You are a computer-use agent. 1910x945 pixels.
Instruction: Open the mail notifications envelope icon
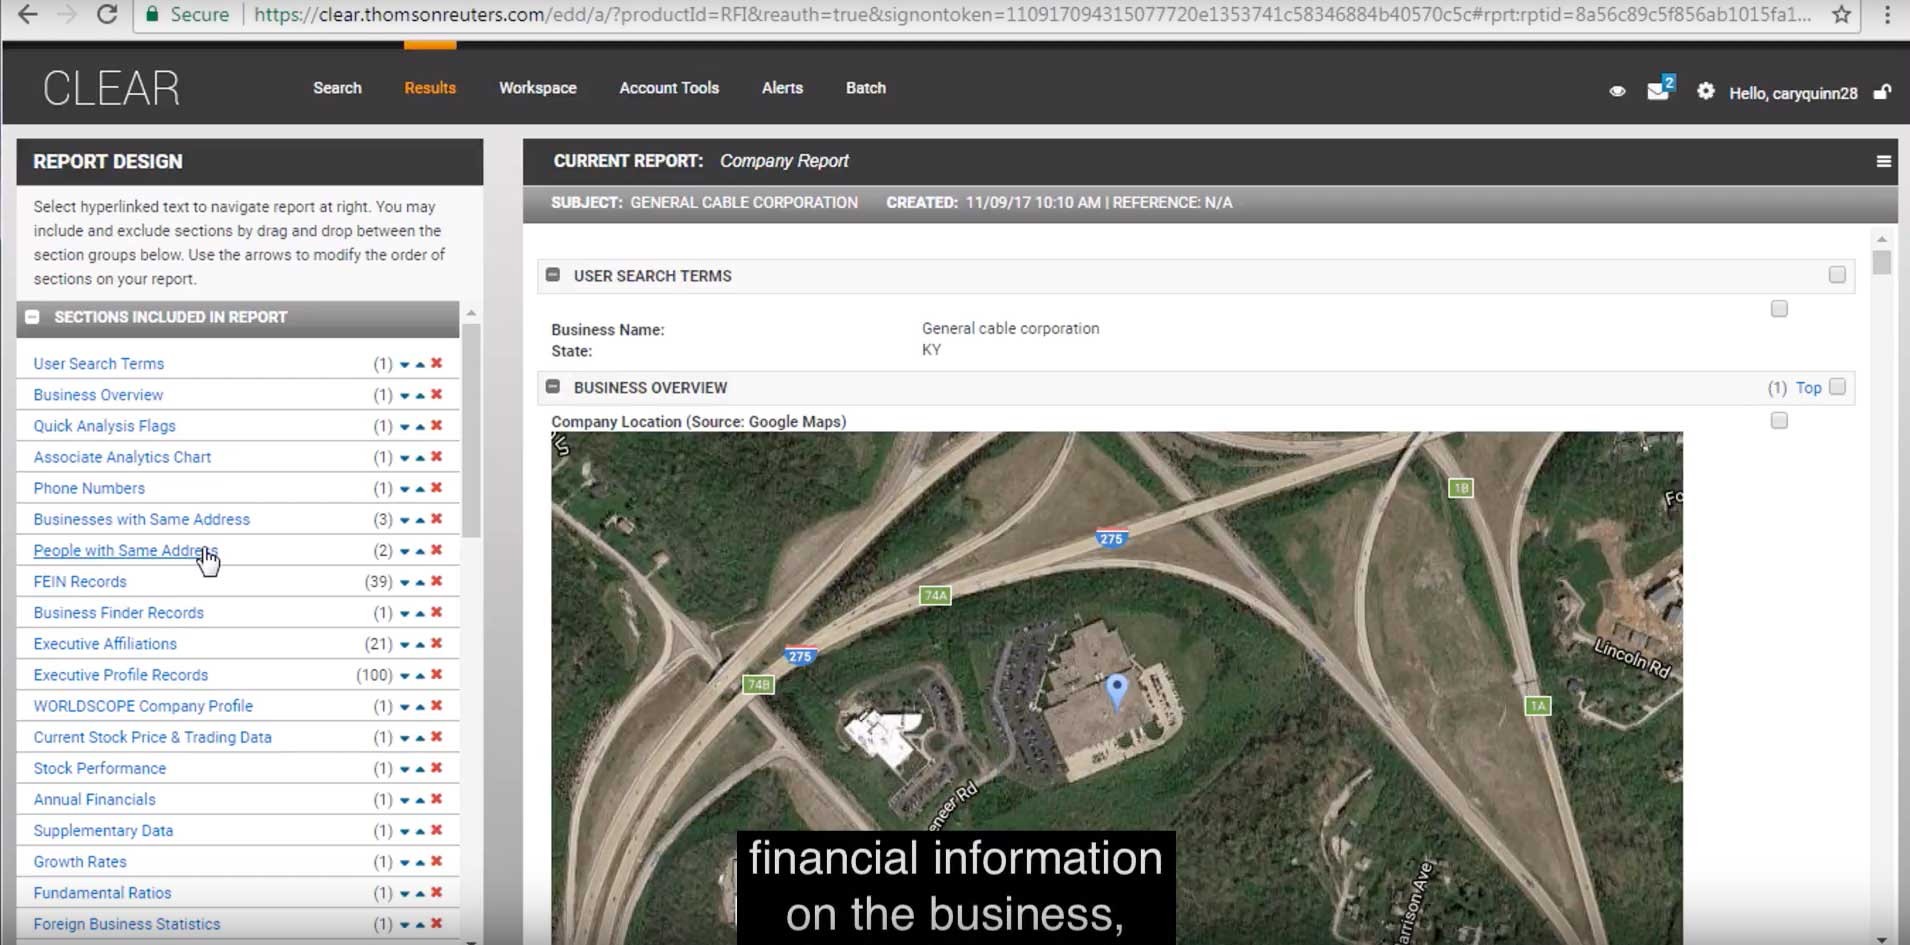click(1658, 91)
